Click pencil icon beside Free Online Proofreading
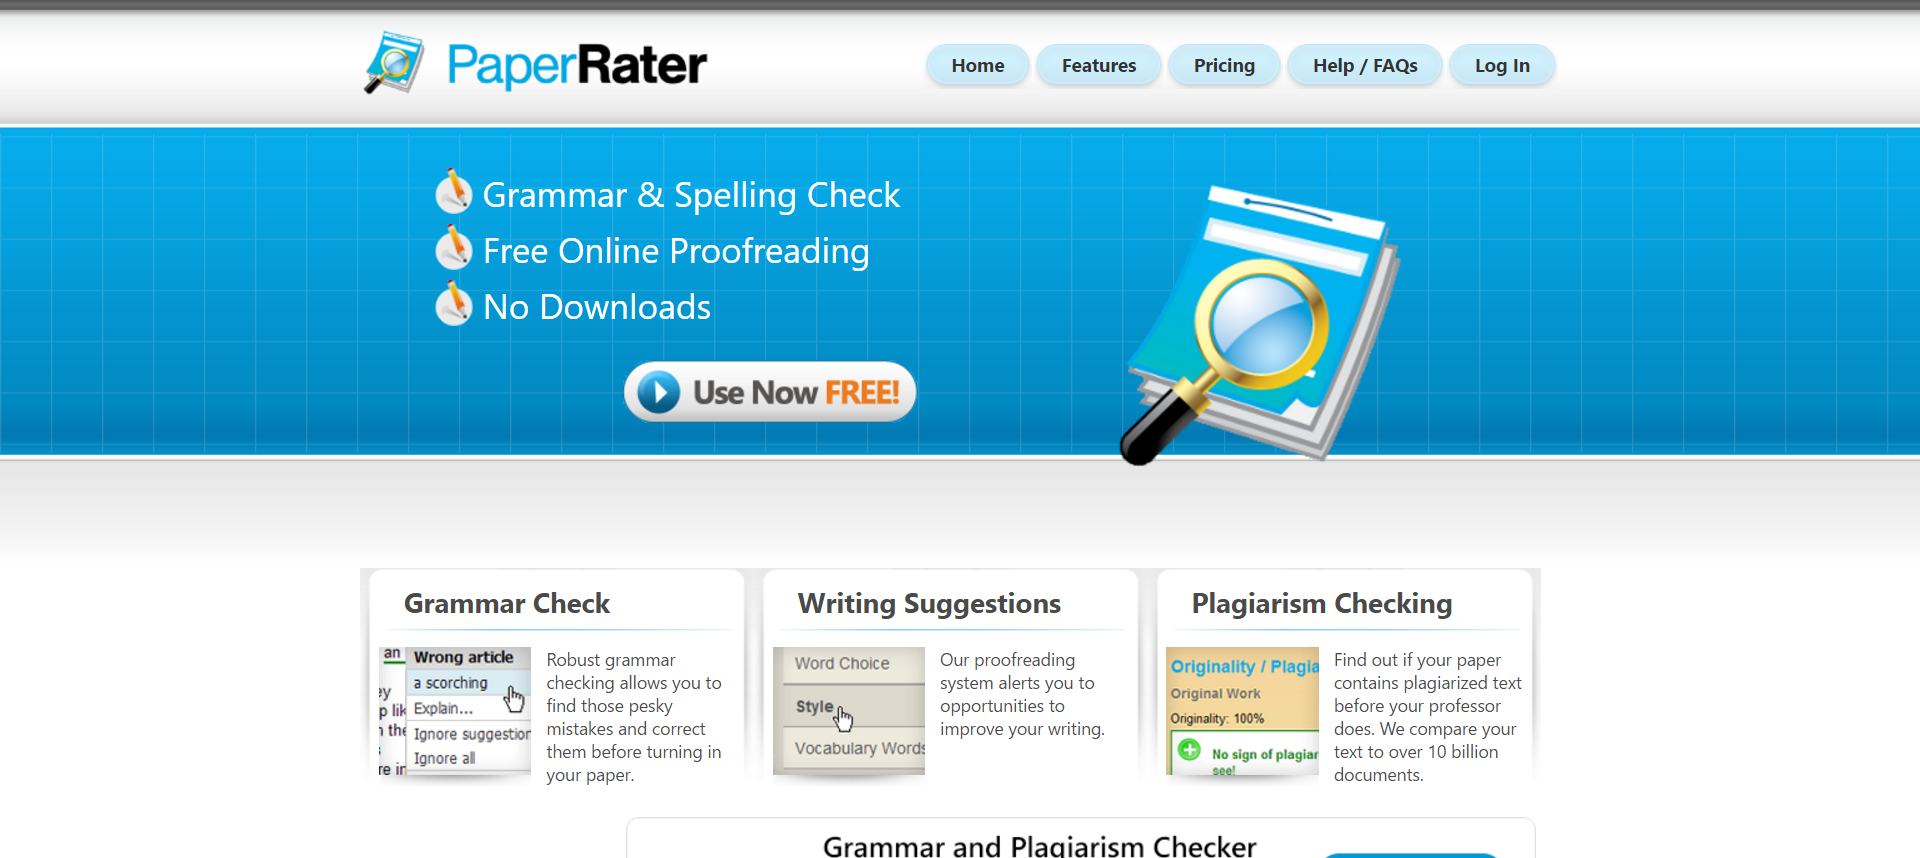 click(454, 247)
